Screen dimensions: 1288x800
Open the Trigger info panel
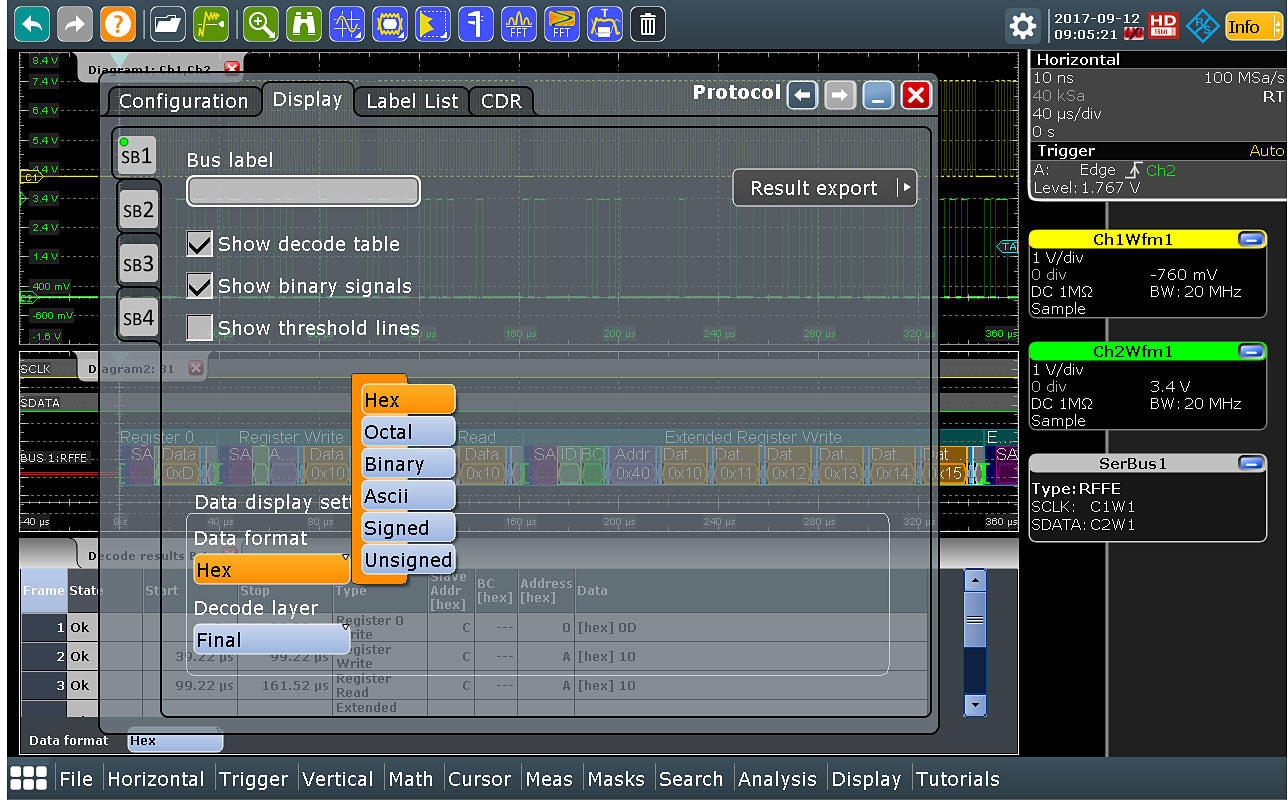click(x=1158, y=169)
